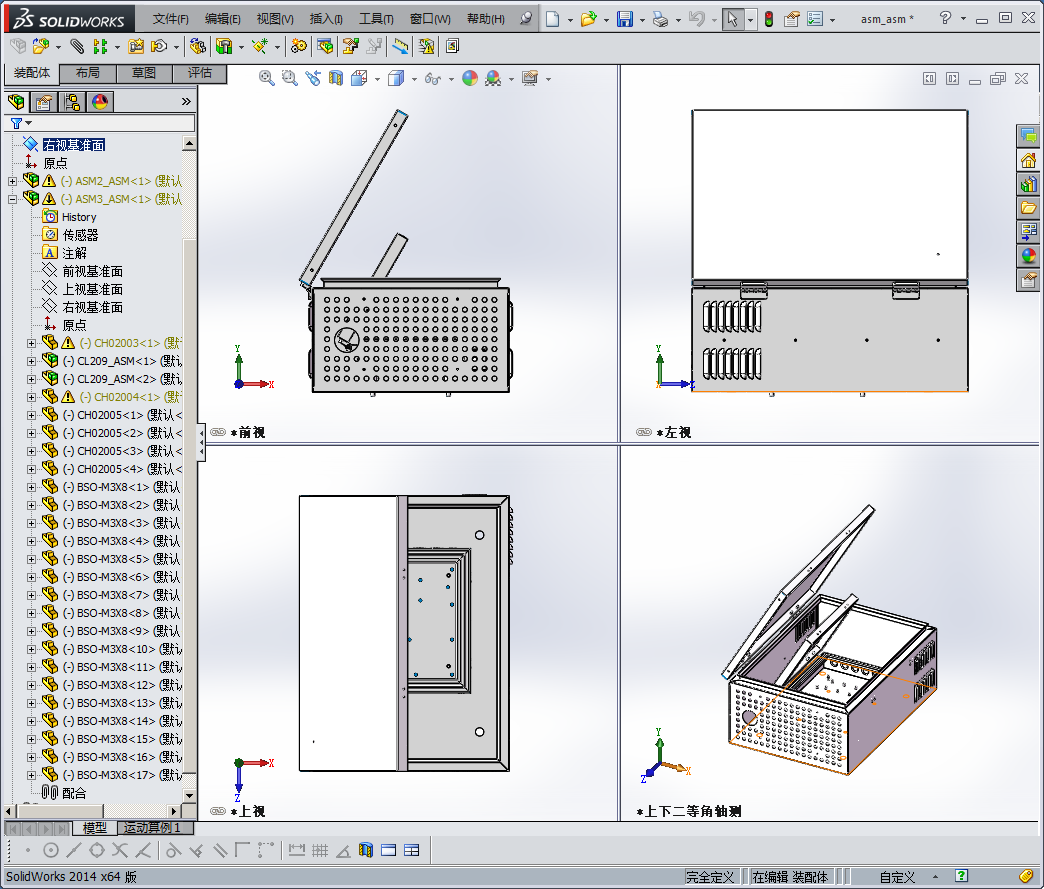The width and height of the screenshot is (1044, 889).
Task: Click the Zoom to Fit magnifier icon
Action: click(x=267, y=78)
